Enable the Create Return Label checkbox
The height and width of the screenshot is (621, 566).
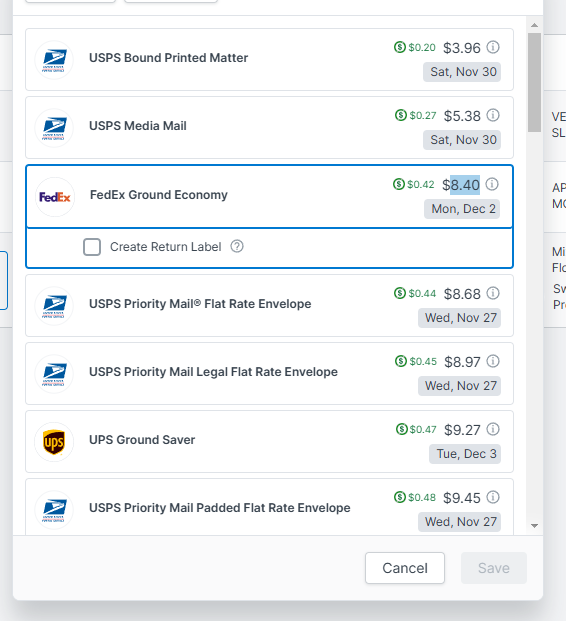coord(92,247)
